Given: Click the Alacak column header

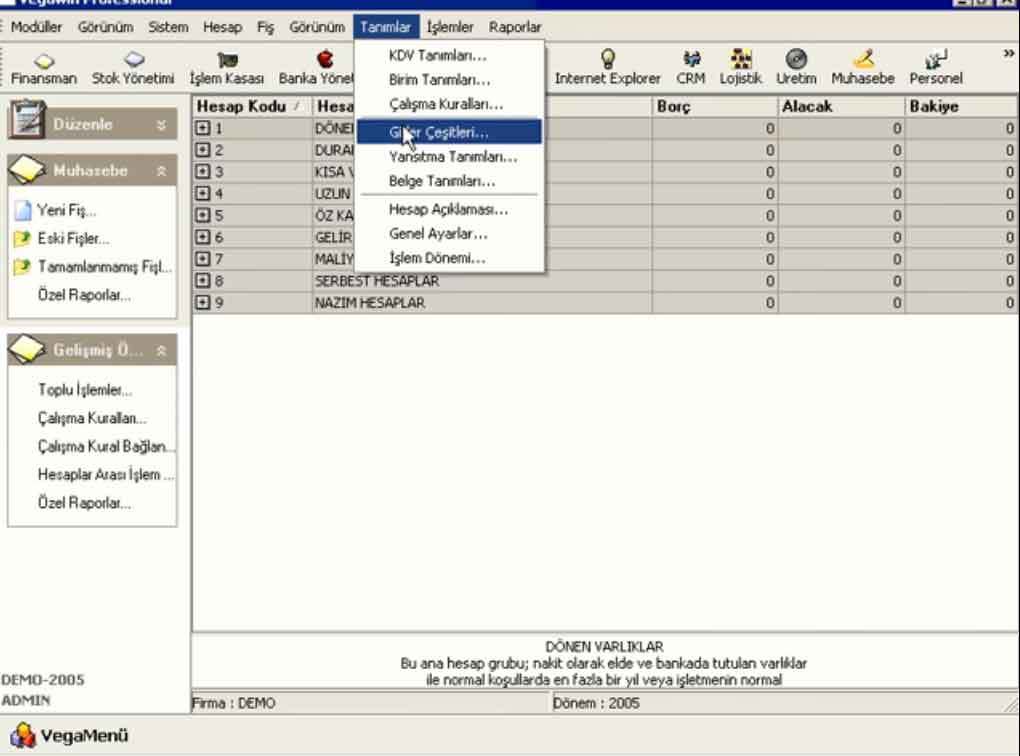Looking at the screenshot, I should (x=842, y=107).
